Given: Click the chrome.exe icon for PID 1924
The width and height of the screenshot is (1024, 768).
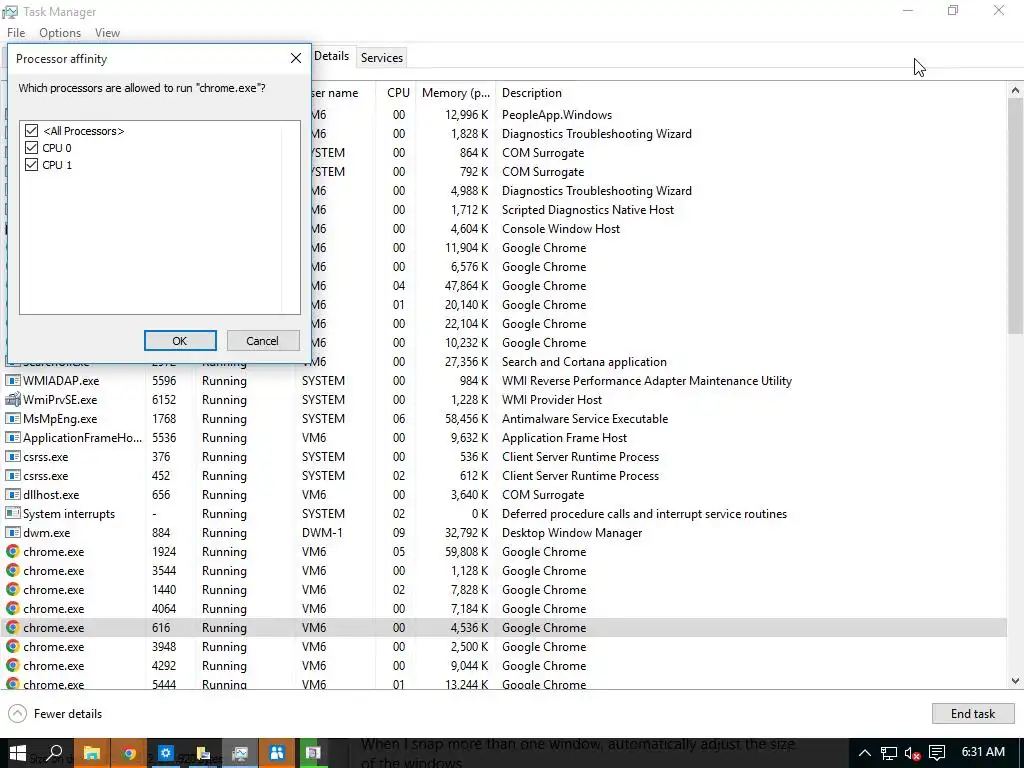Looking at the screenshot, I should [12, 552].
